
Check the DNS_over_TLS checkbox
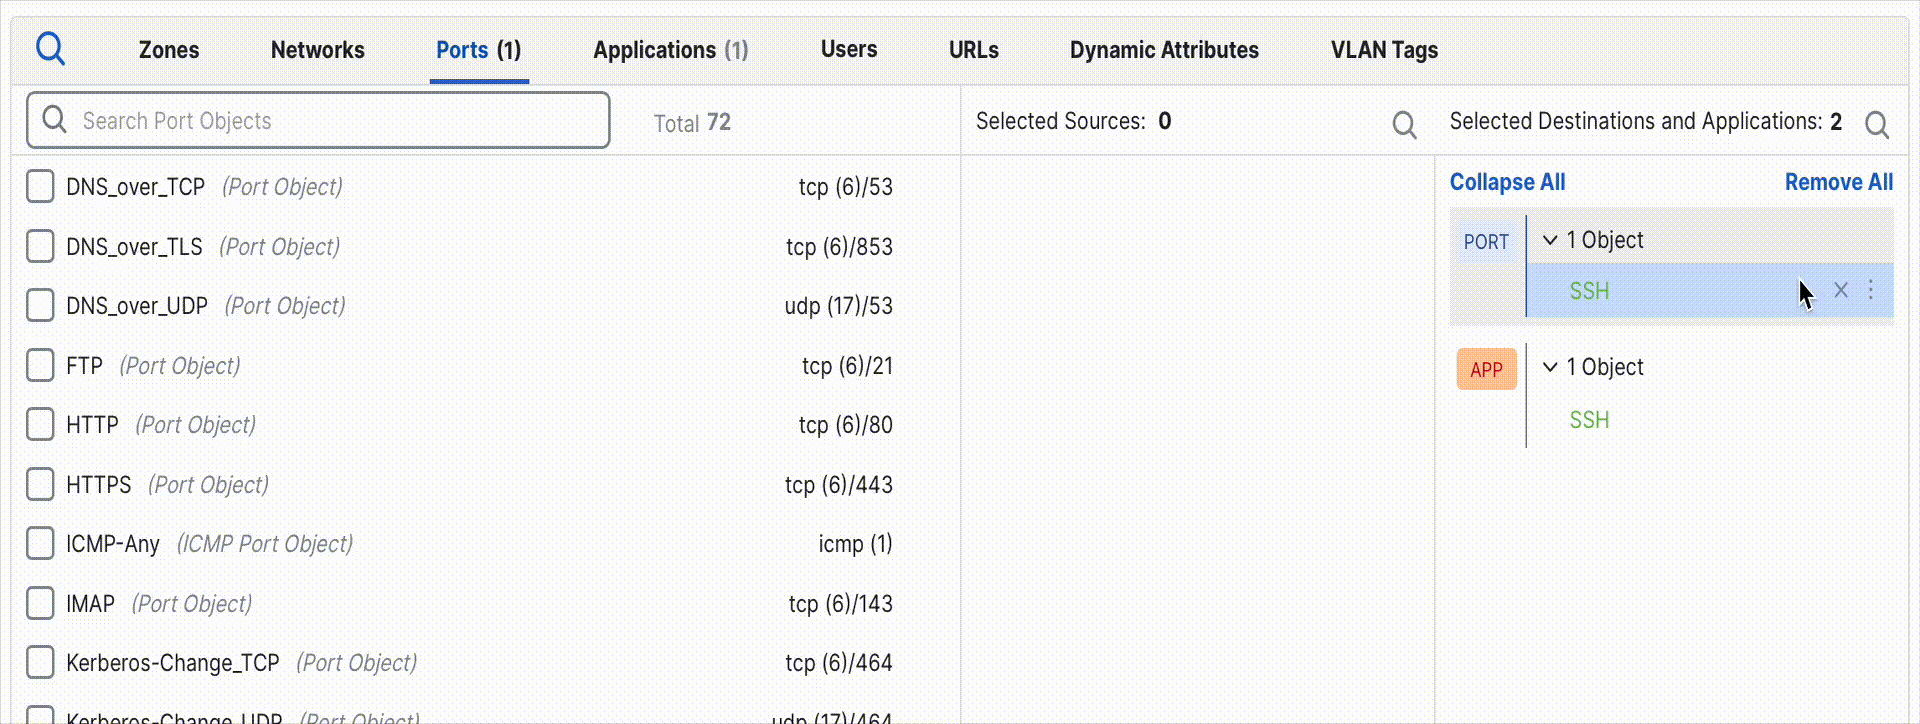(x=40, y=246)
